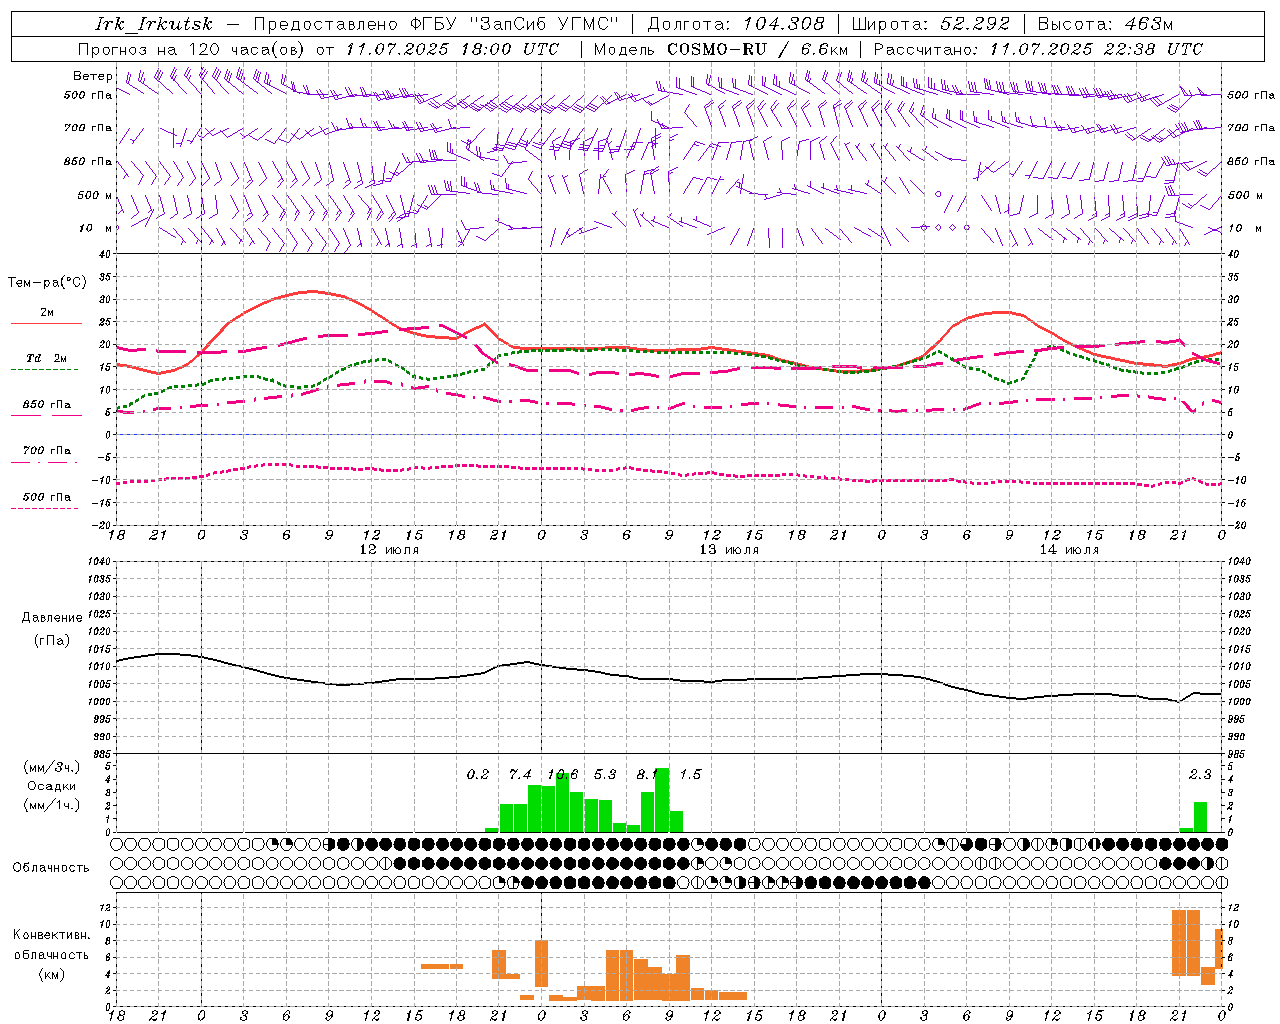Screen dimensions: 1280x1024
Task: Click the 8.1 precipitation total
Action: [x=646, y=775]
